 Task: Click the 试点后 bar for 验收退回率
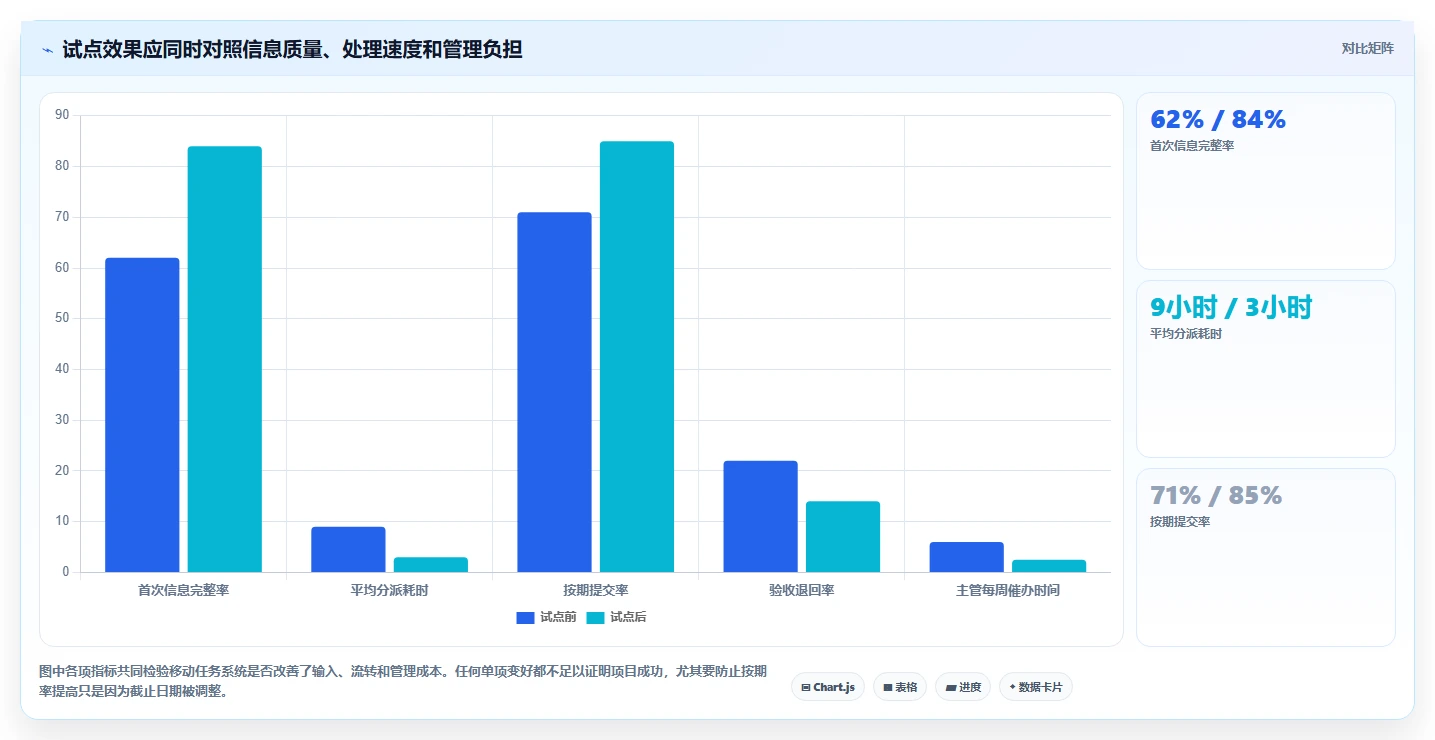click(843, 536)
